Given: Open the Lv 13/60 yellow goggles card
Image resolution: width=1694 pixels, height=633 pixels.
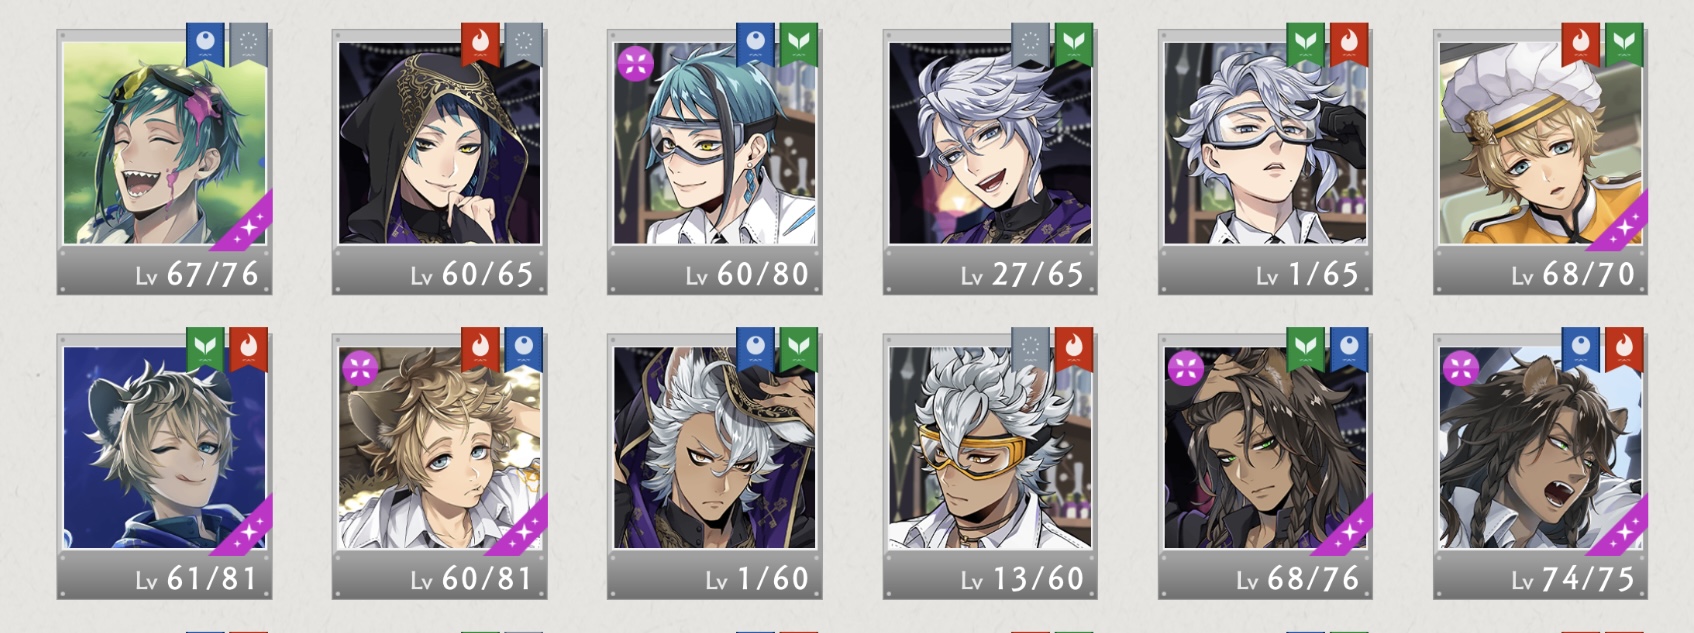Looking at the screenshot, I should pyautogui.click(x=990, y=466).
